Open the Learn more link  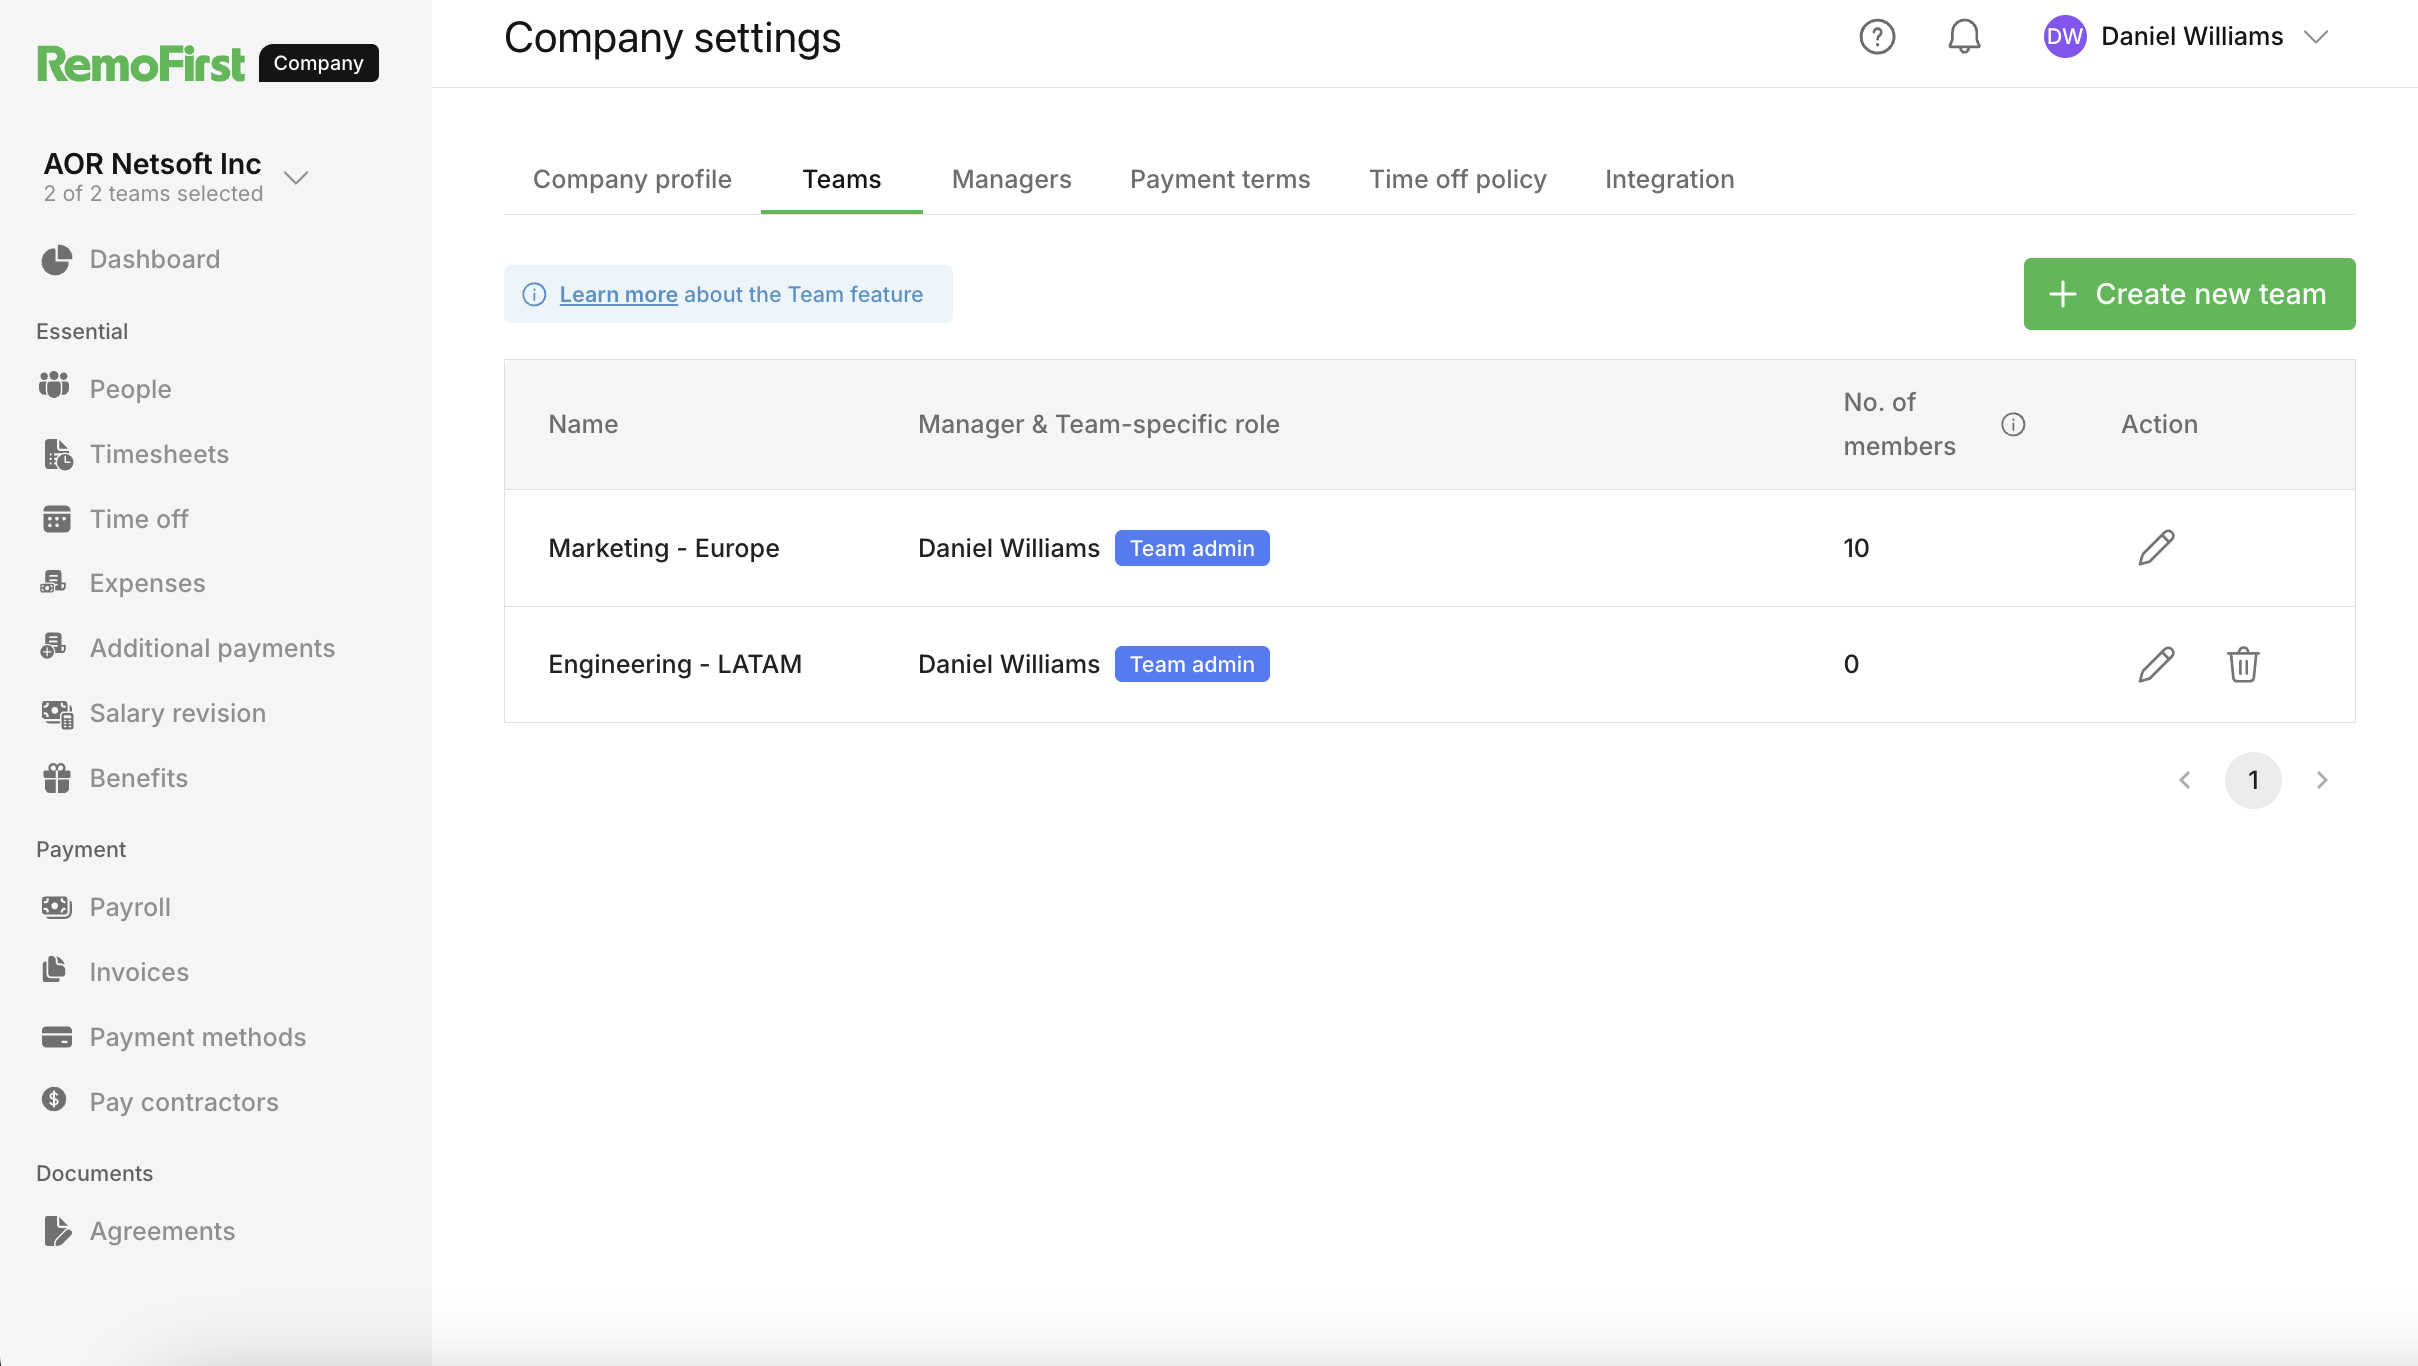pos(618,294)
